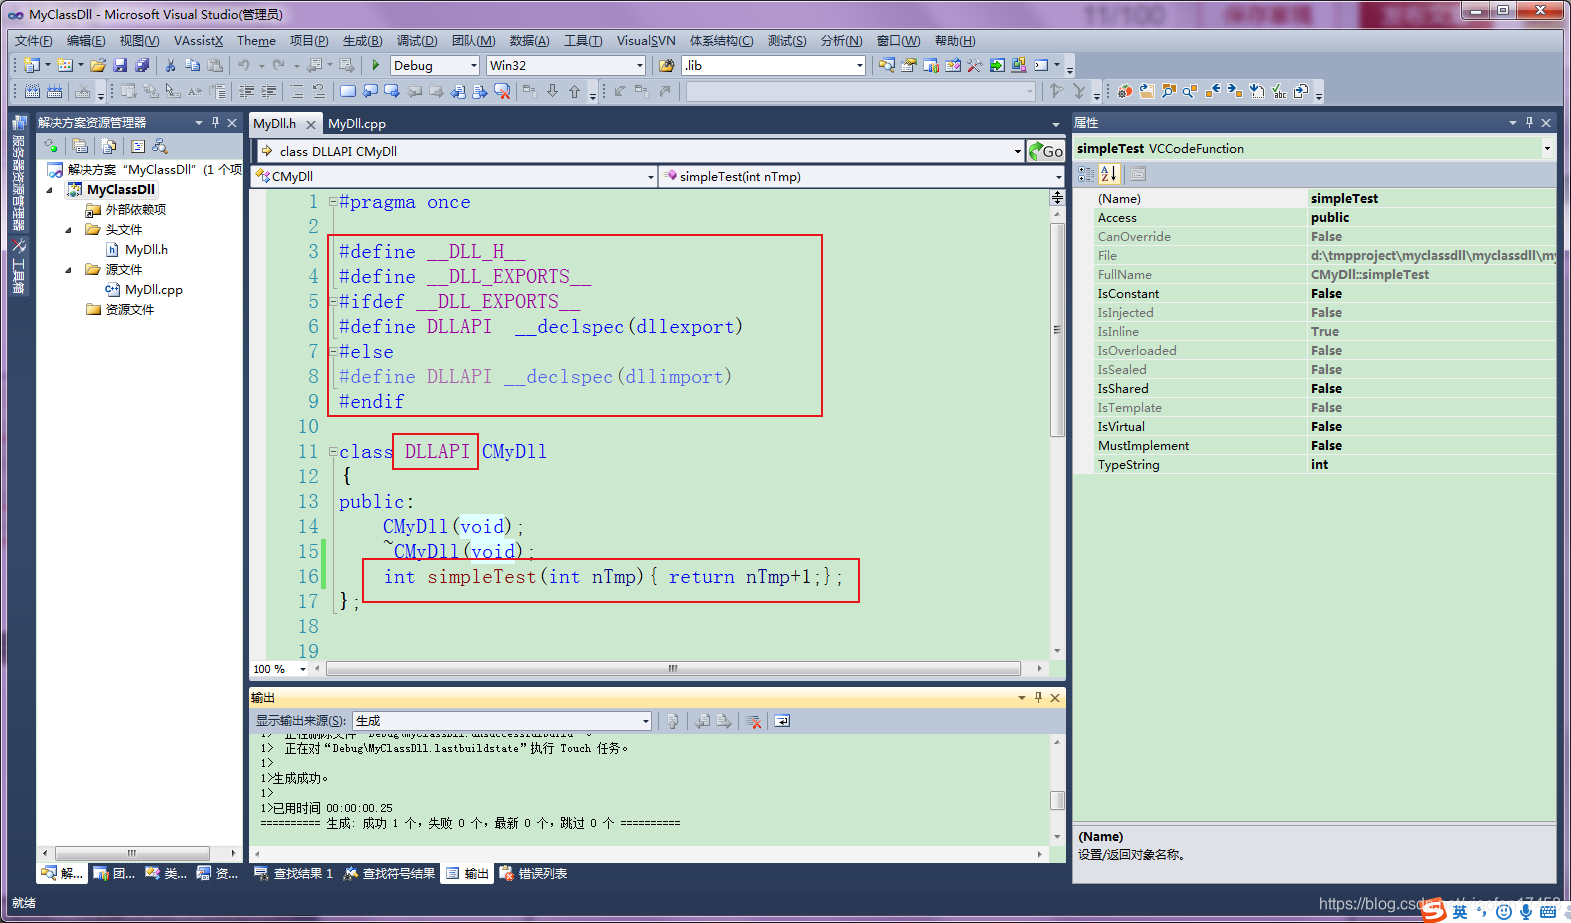Uncomment selected lines icon

click(x=318, y=91)
